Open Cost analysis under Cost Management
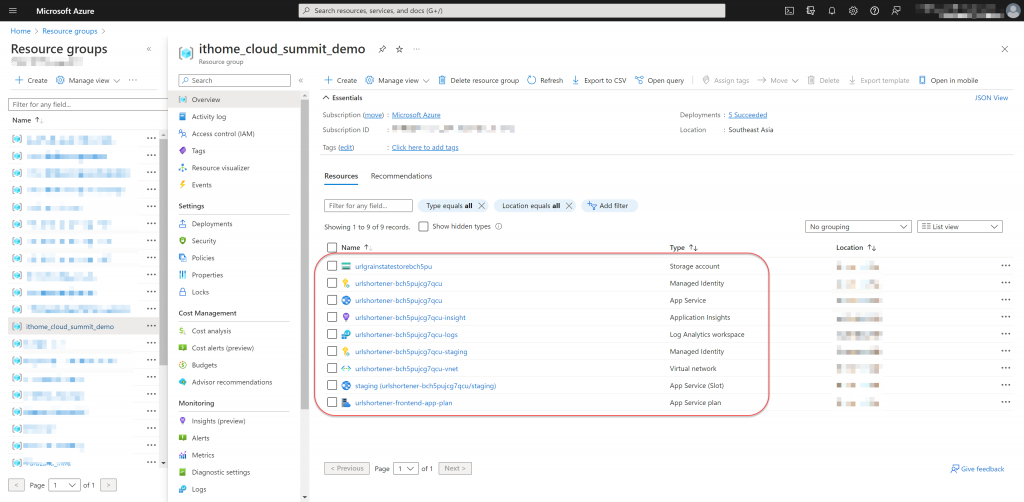The image size is (1024, 502). pos(211,331)
